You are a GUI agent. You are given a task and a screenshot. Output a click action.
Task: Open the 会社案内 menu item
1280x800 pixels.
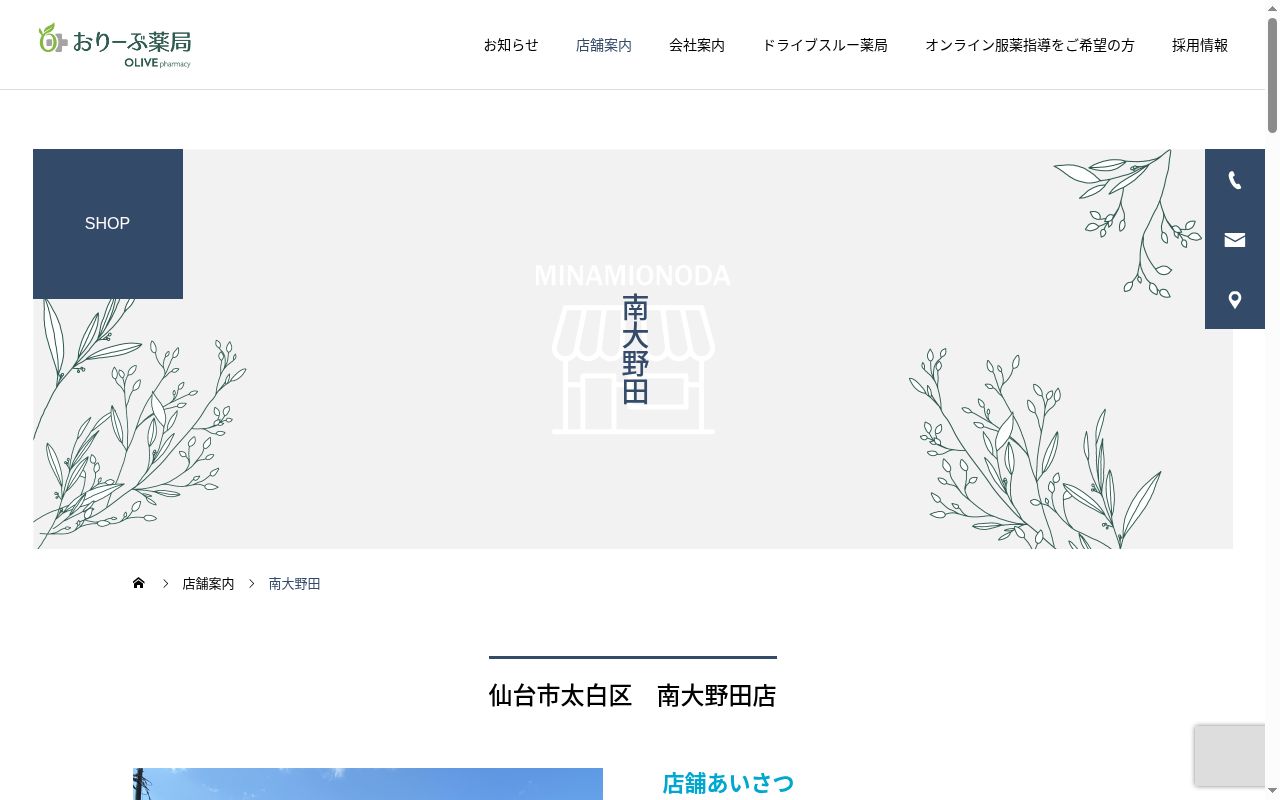click(697, 45)
